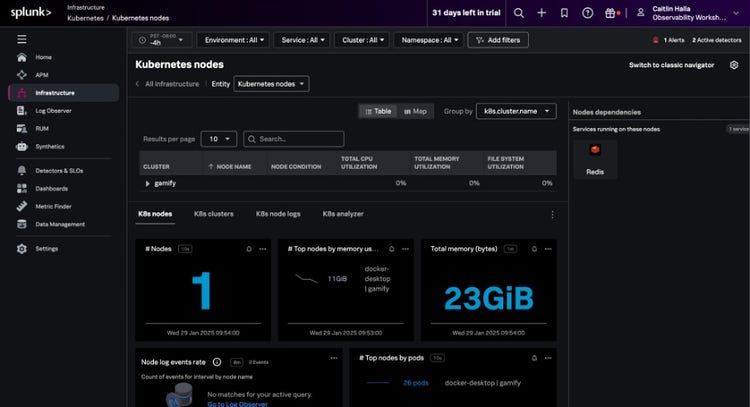
Task: Open Results per page dropdown
Action: (219, 139)
